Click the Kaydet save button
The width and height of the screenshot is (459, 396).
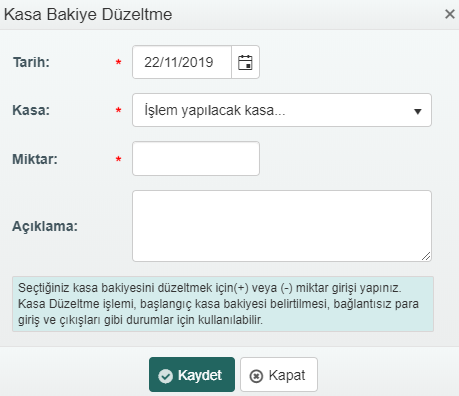point(192,375)
